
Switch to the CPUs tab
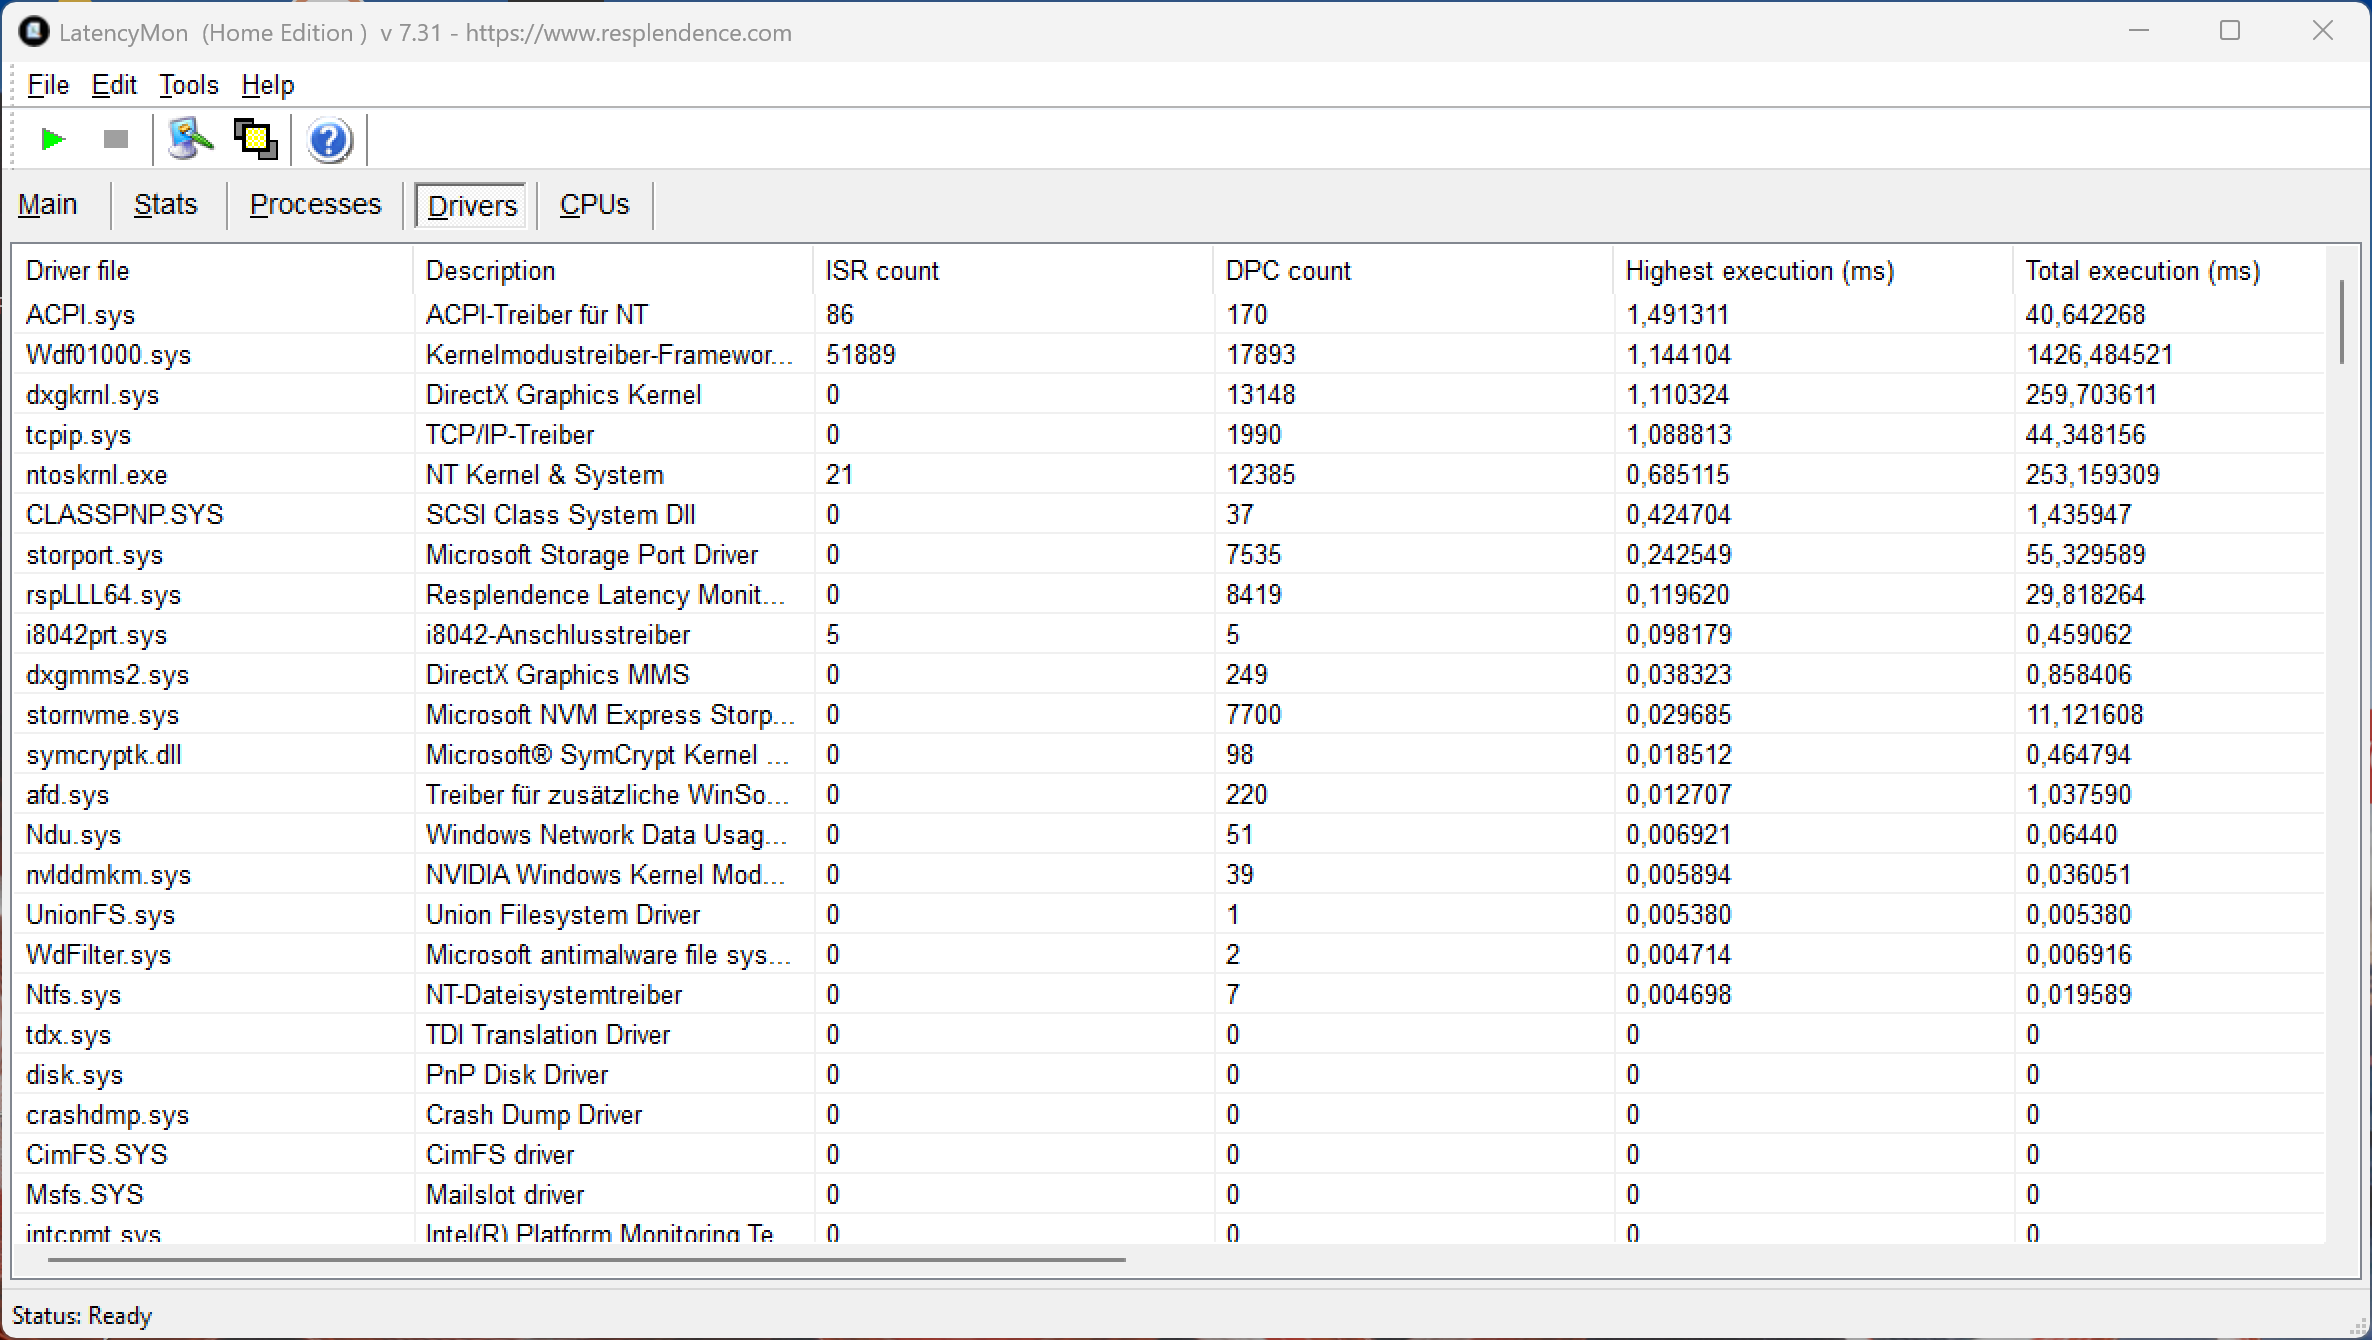[594, 205]
